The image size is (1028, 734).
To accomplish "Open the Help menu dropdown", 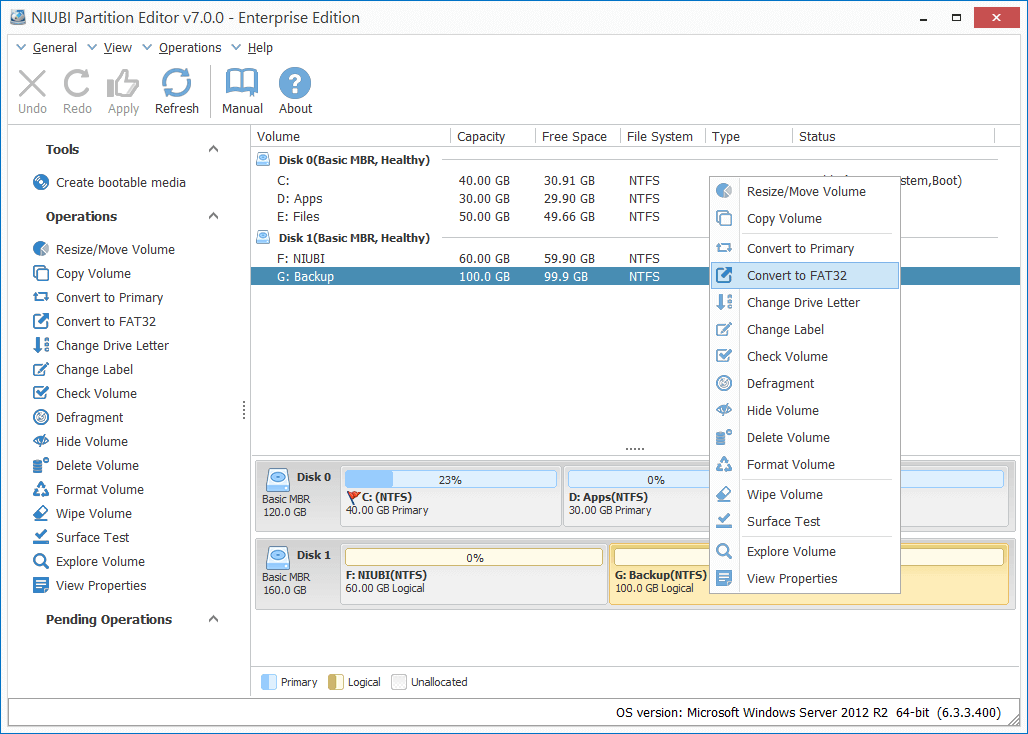I will tap(252, 47).
